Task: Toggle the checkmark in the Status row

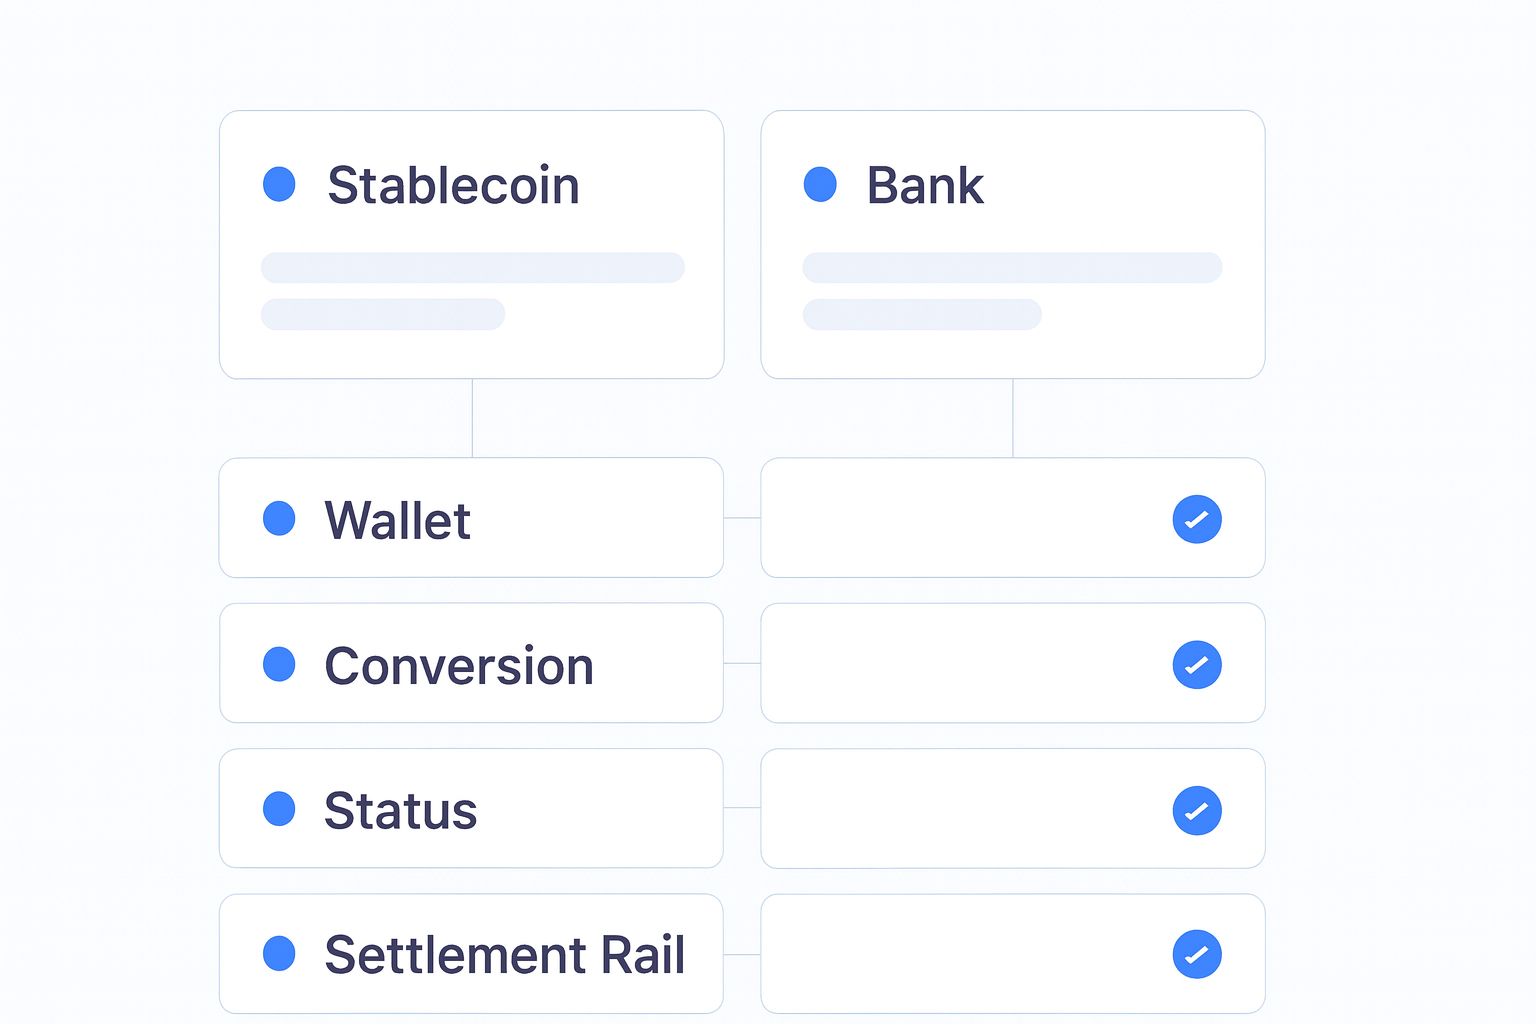Action: pos(1197,810)
